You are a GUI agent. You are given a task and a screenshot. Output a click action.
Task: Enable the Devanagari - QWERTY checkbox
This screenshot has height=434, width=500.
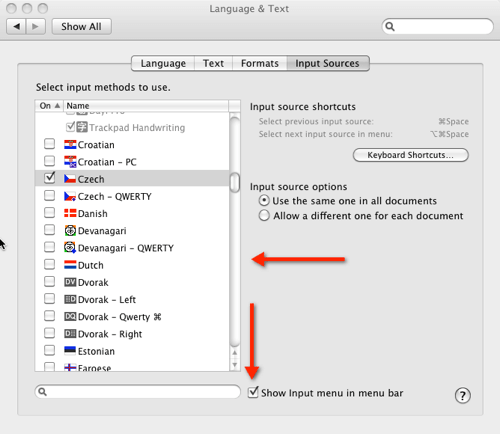50,247
